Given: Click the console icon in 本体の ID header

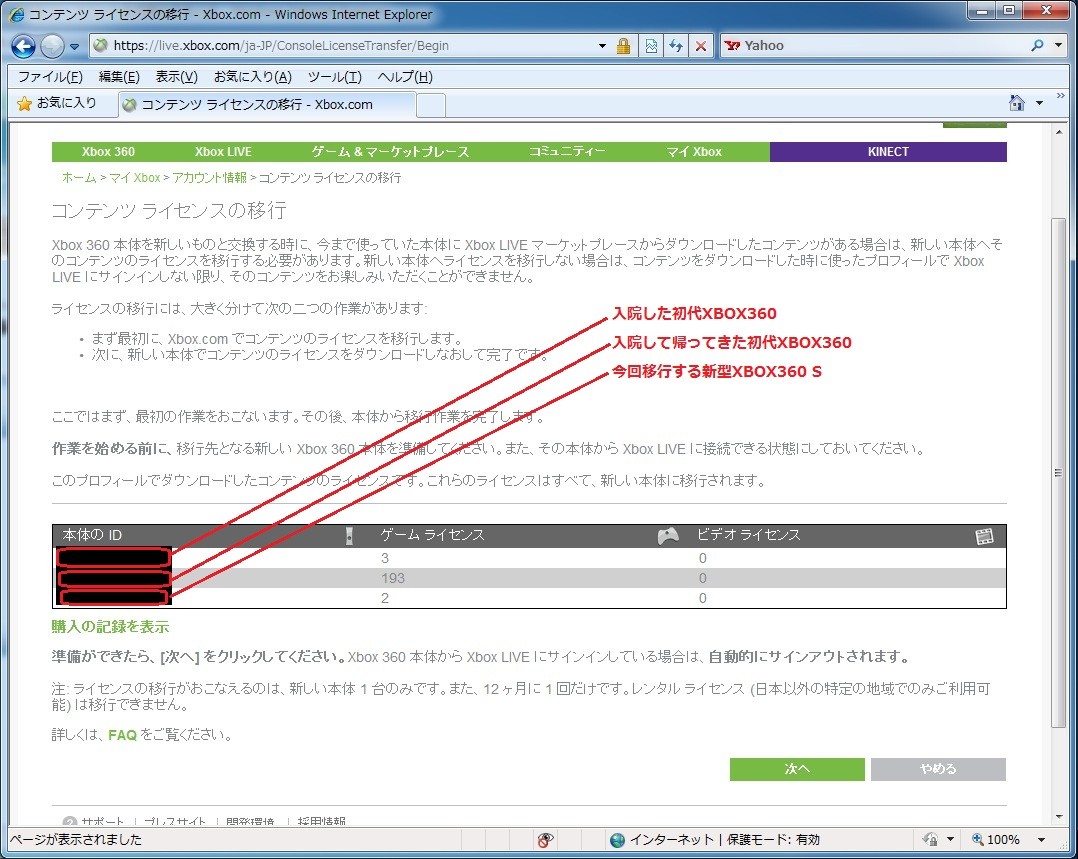Looking at the screenshot, I should click(x=349, y=536).
